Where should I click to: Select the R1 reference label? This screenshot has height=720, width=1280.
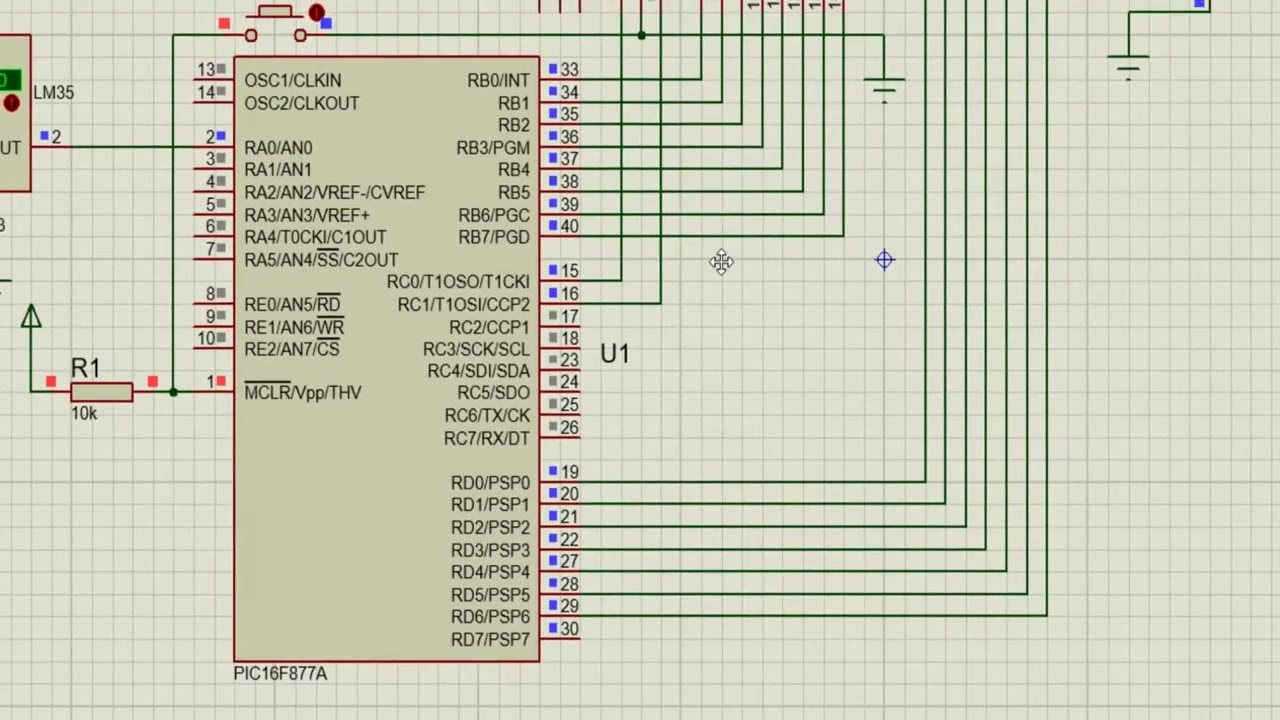coord(86,369)
